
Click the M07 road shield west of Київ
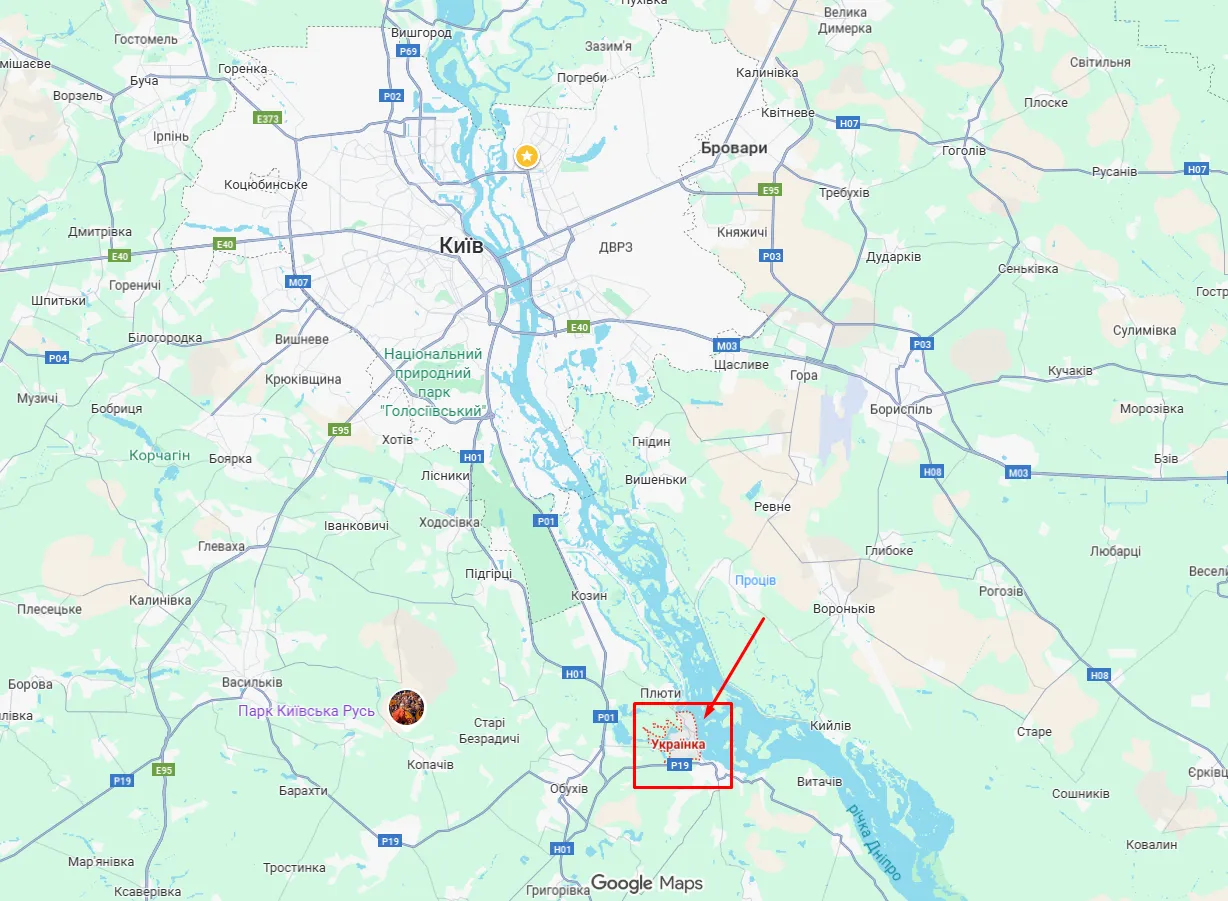299,282
